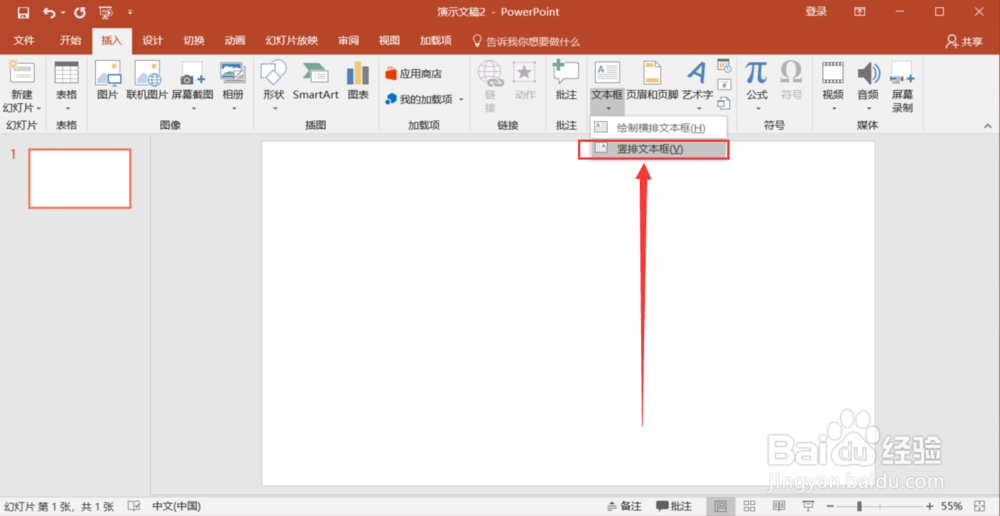The image size is (1000, 516).
Task: Start slideshow from beginning quick access icon
Action: coord(107,12)
